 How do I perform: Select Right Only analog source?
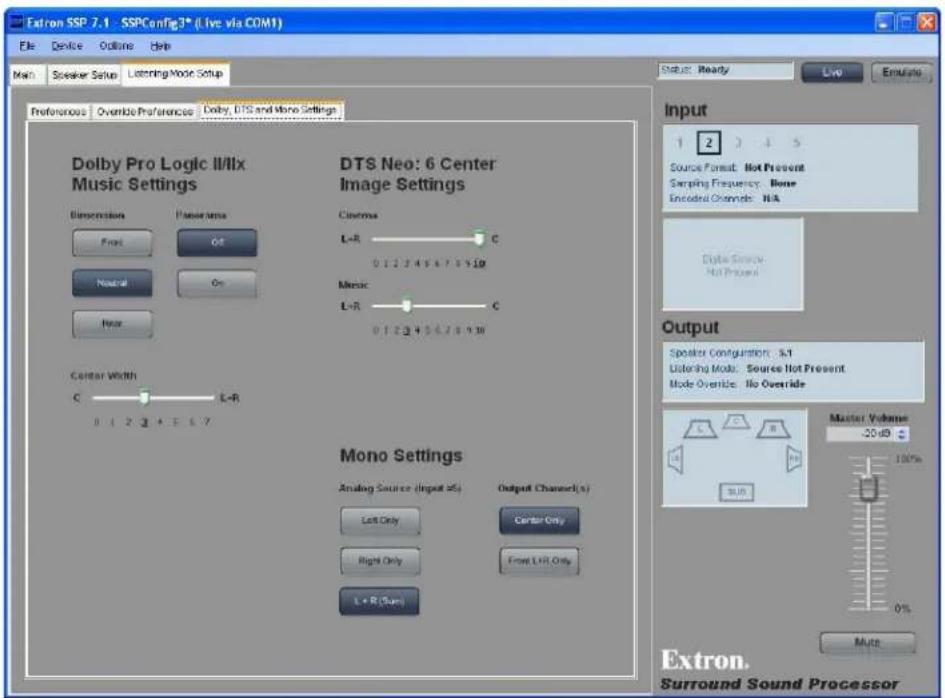click(x=380, y=561)
